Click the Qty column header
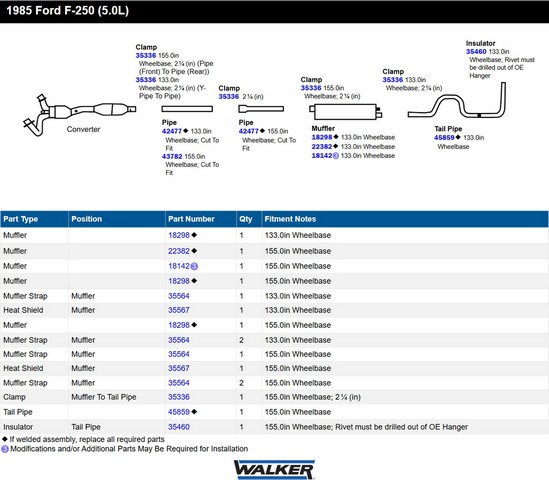This screenshot has width=549, height=480. click(249, 219)
